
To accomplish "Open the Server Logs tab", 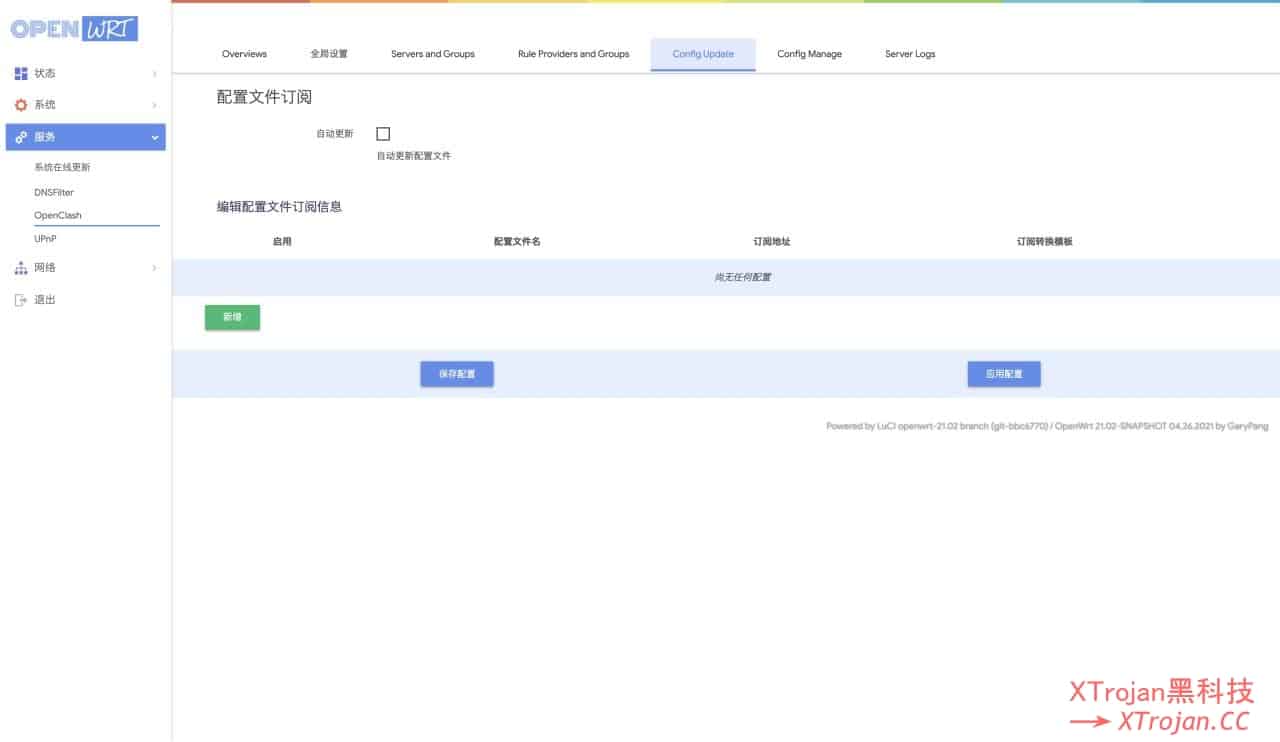I will (910, 54).
